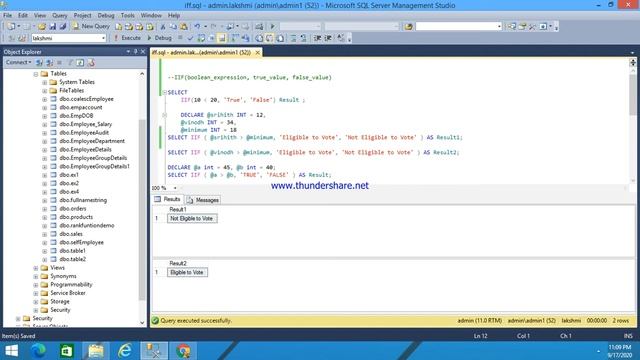Click the Disconnect icon in Object Explorer

click(49, 62)
